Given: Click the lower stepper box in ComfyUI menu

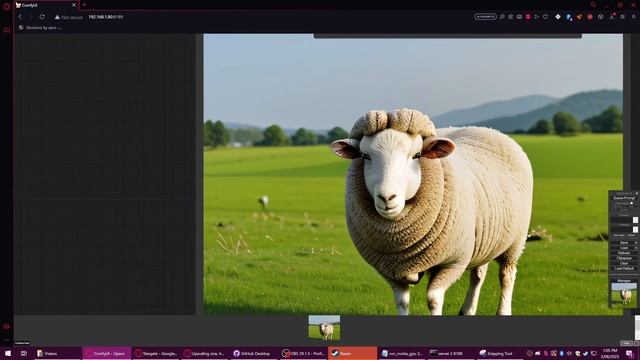Looking at the screenshot, I should click(635, 229).
